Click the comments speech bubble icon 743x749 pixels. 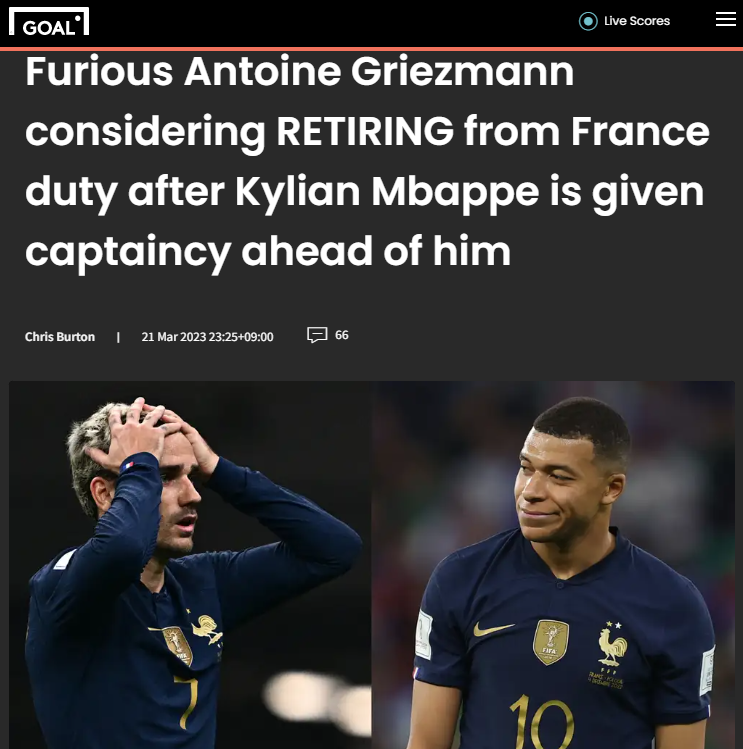pos(317,335)
